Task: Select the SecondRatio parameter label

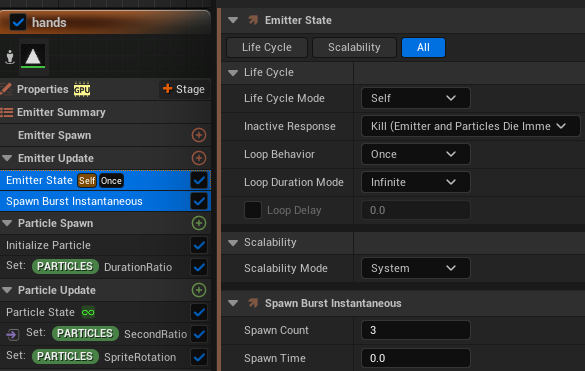Action: (156, 334)
